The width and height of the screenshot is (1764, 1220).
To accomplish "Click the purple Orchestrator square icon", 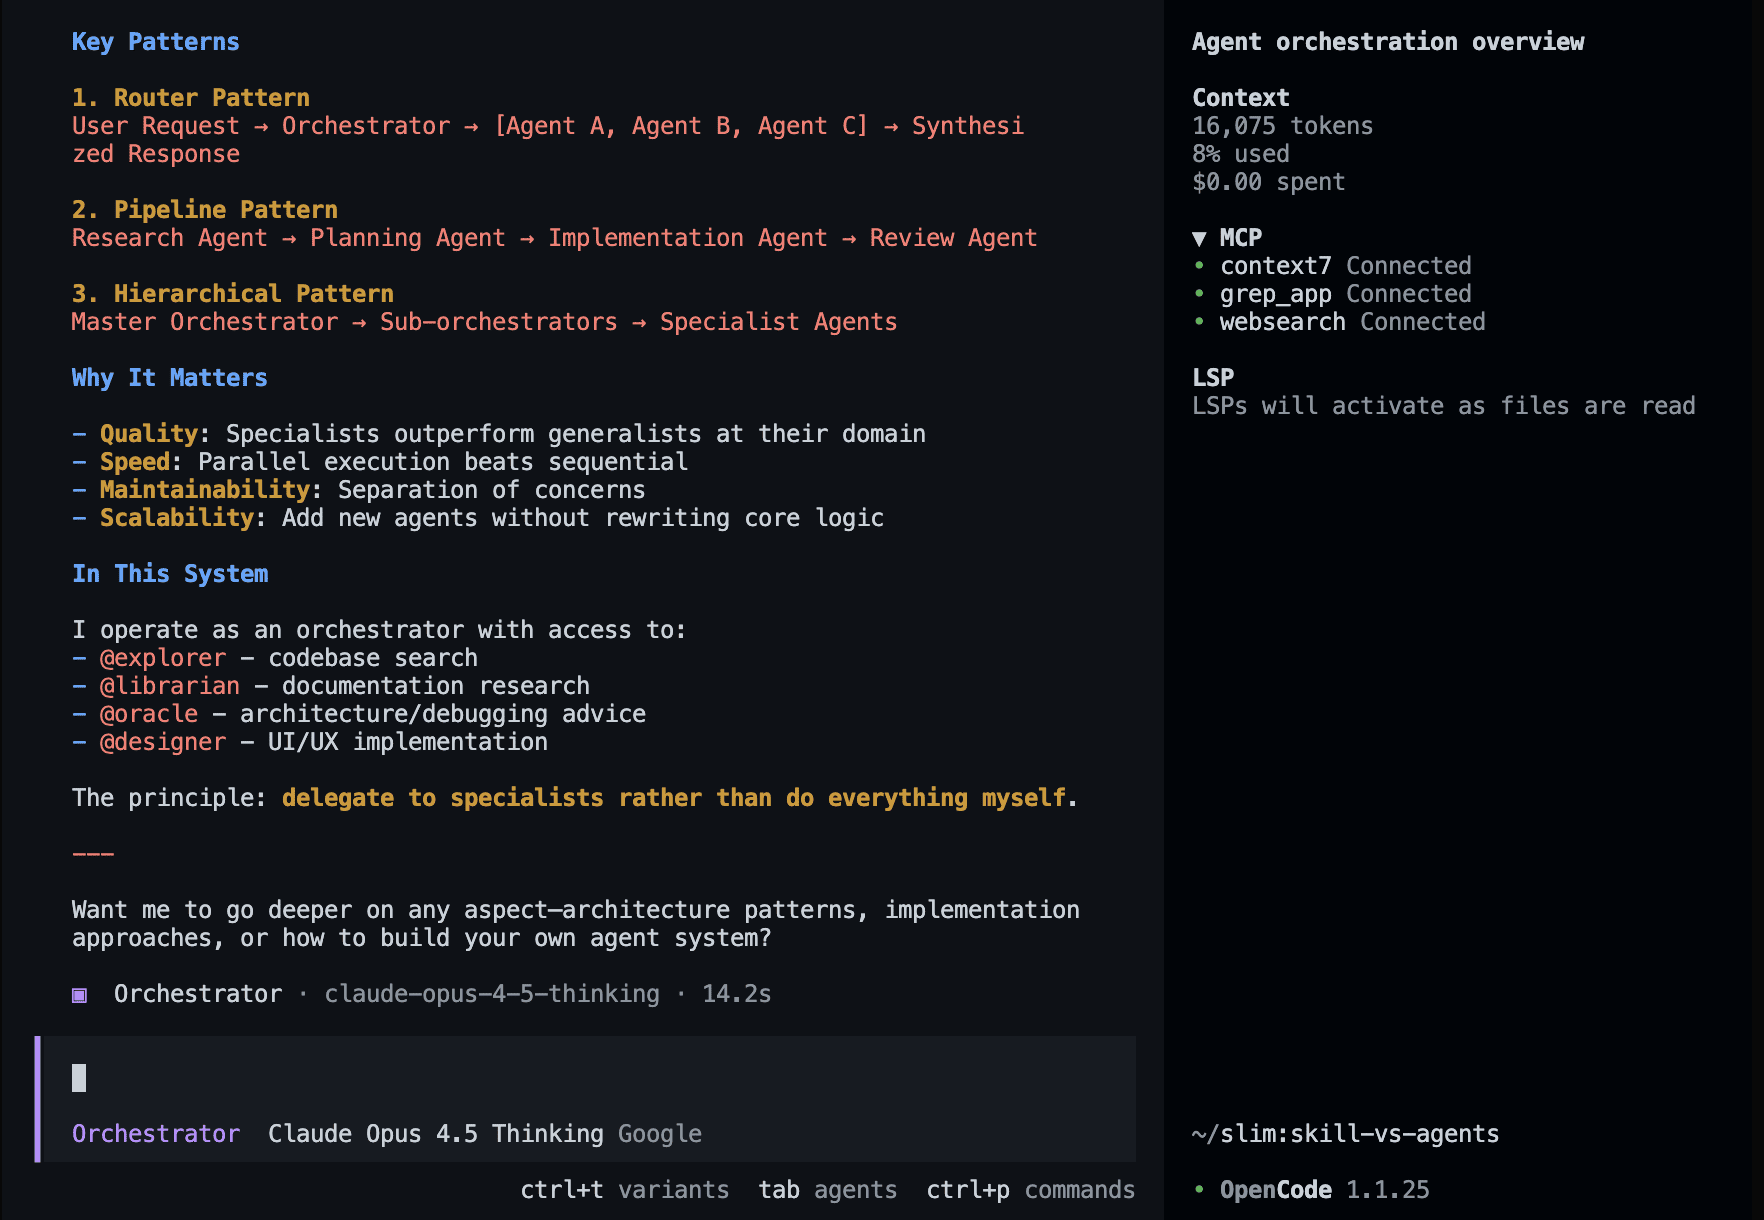I will point(79,995).
